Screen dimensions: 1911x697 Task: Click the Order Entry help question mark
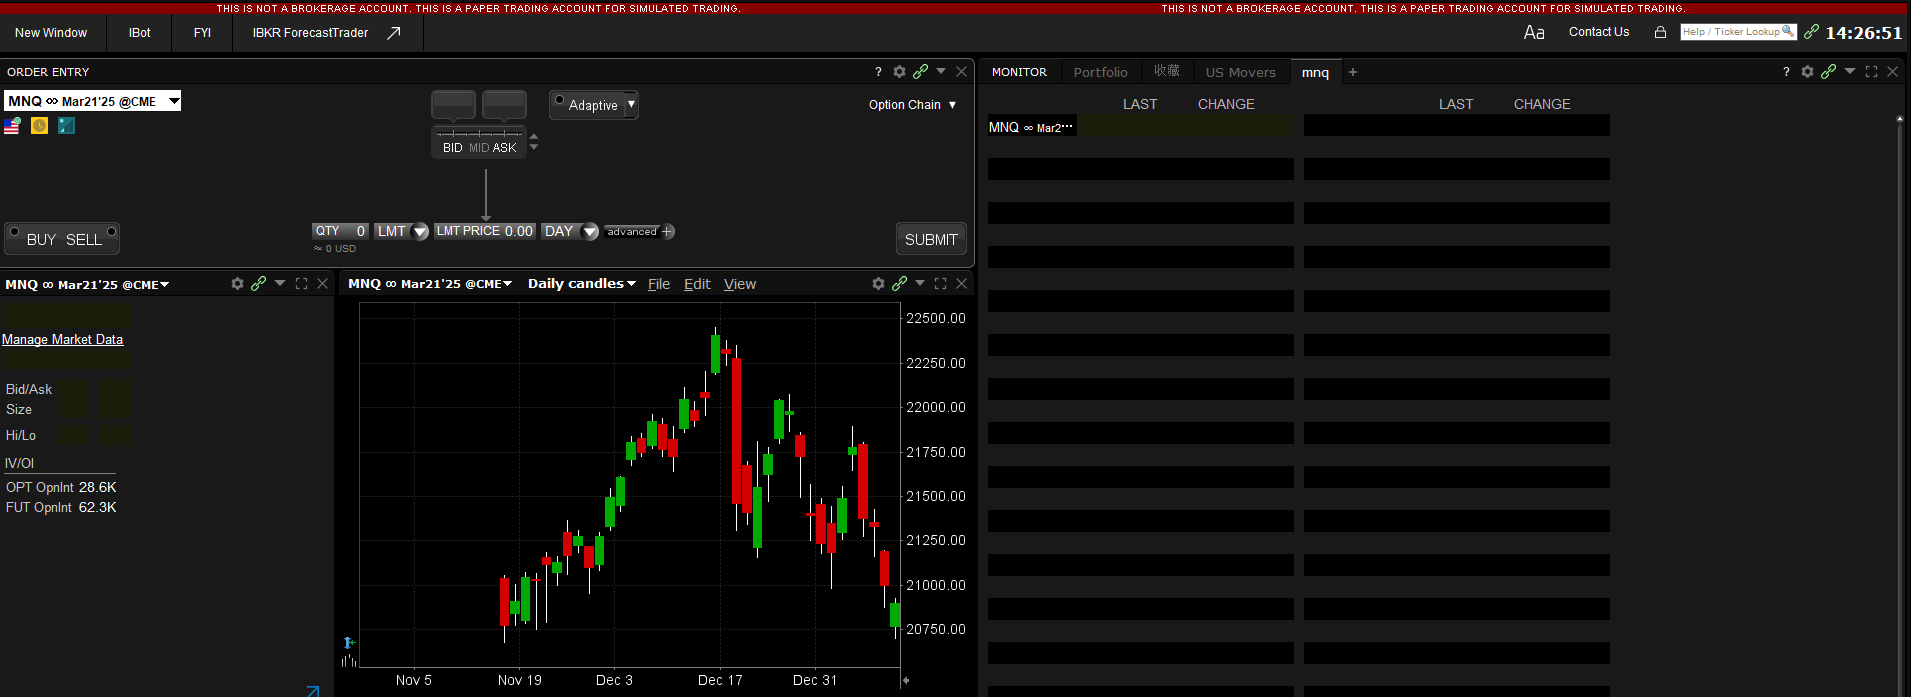pyautogui.click(x=878, y=72)
